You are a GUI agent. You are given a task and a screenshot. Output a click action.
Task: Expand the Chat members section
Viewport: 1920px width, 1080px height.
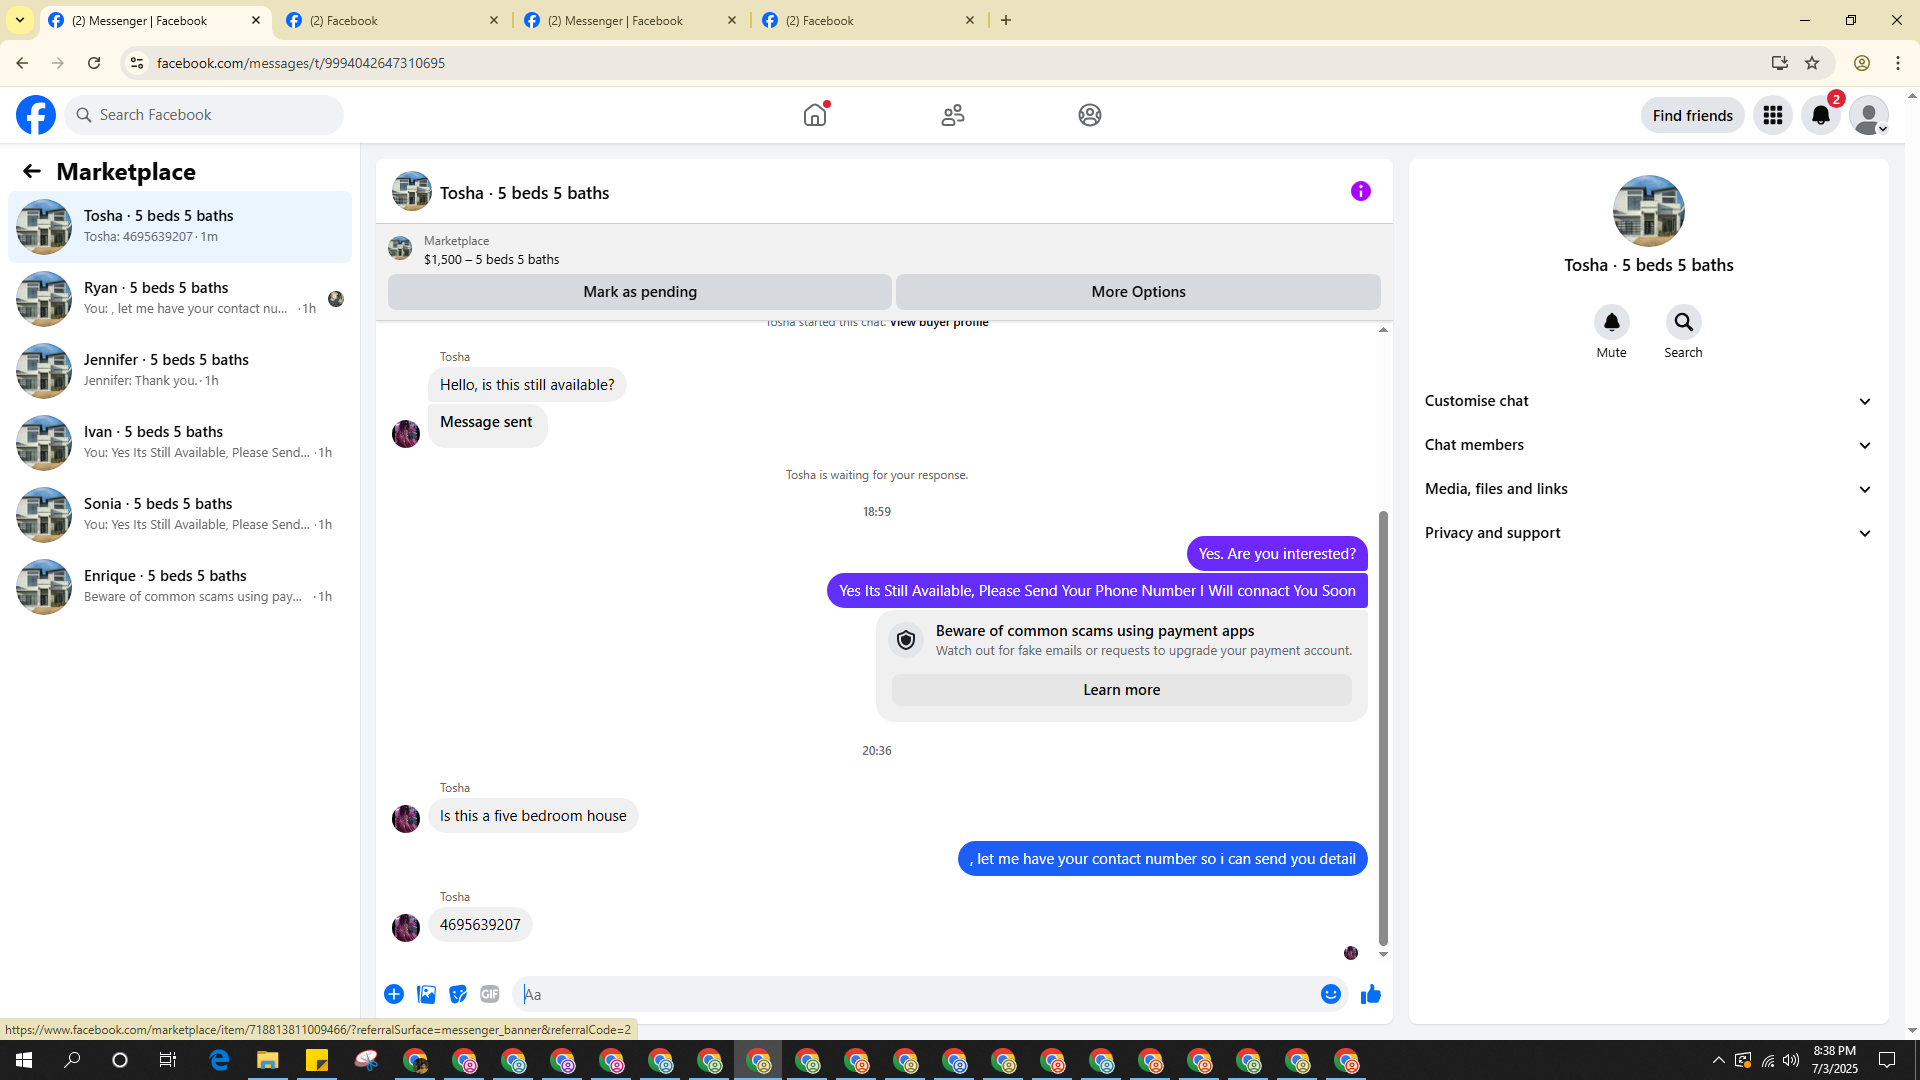tap(1648, 445)
